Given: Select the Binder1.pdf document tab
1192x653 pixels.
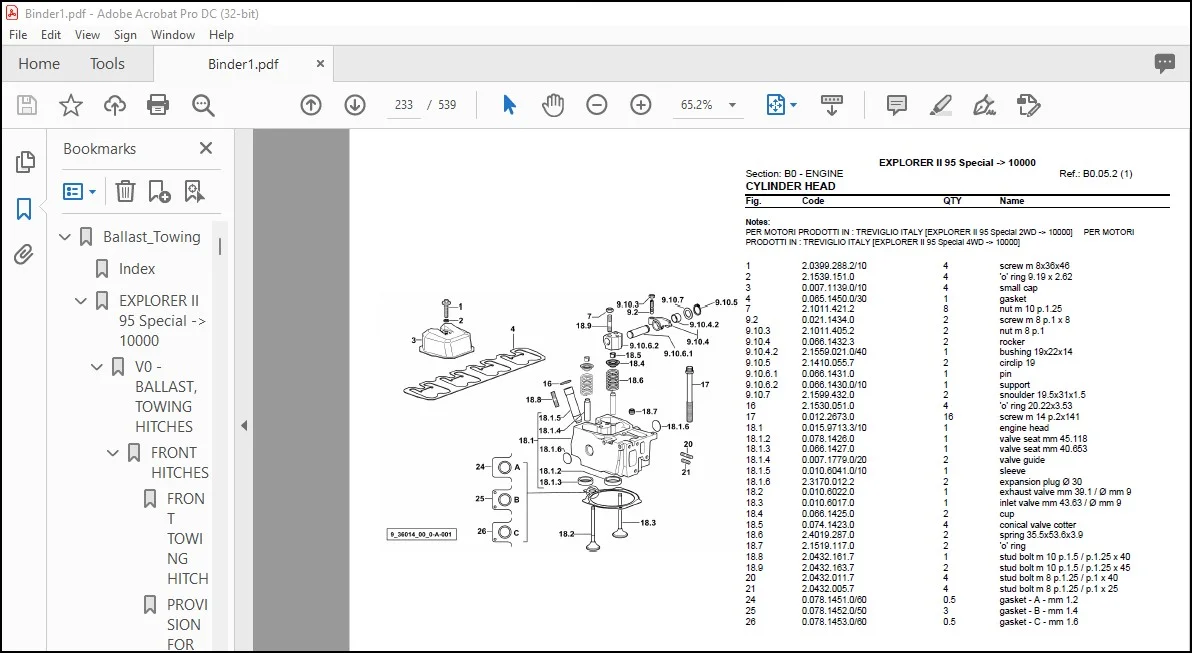Looking at the screenshot, I should (243, 65).
